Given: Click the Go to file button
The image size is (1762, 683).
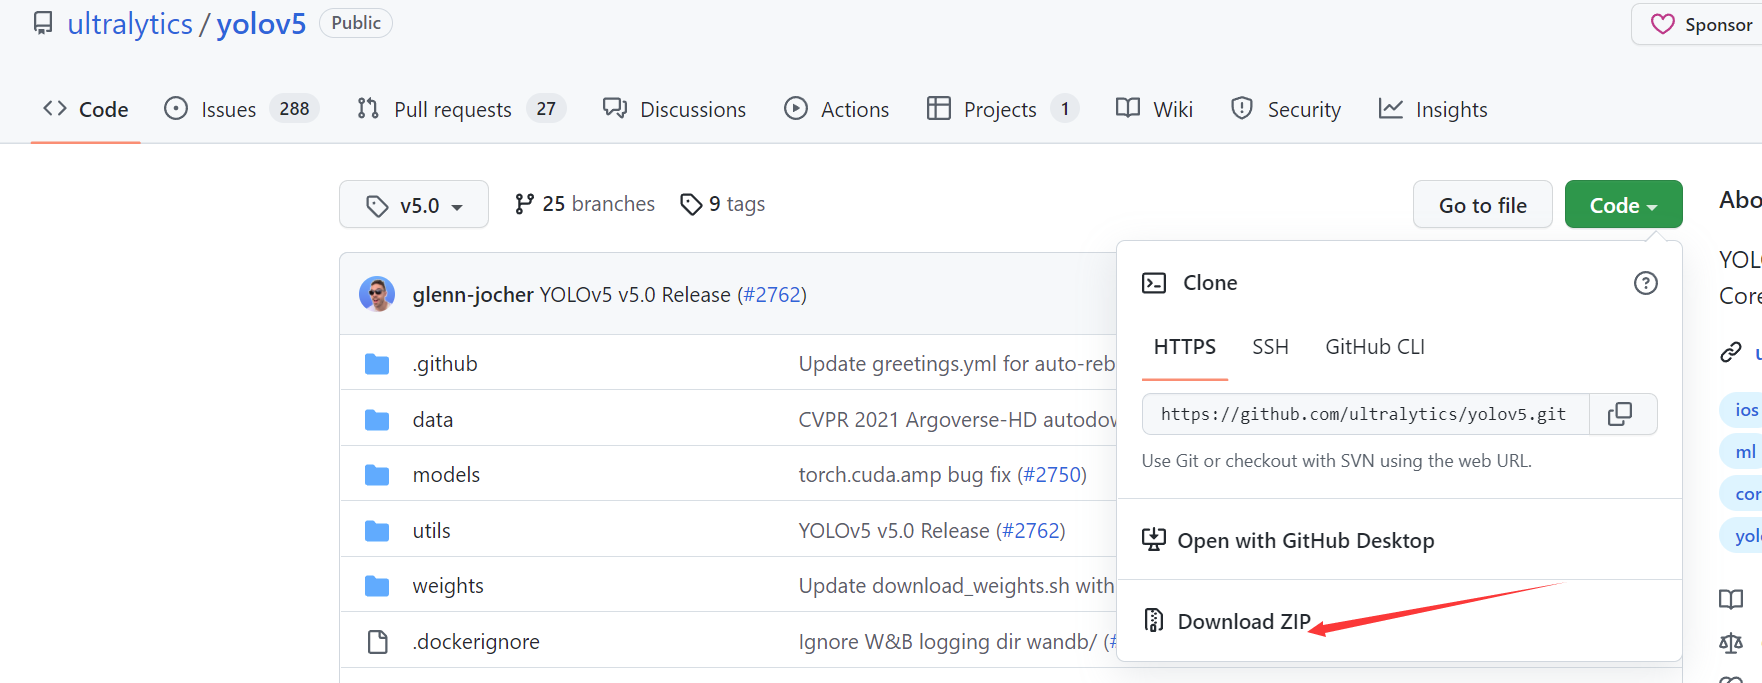Looking at the screenshot, I should coord(1483,205).
